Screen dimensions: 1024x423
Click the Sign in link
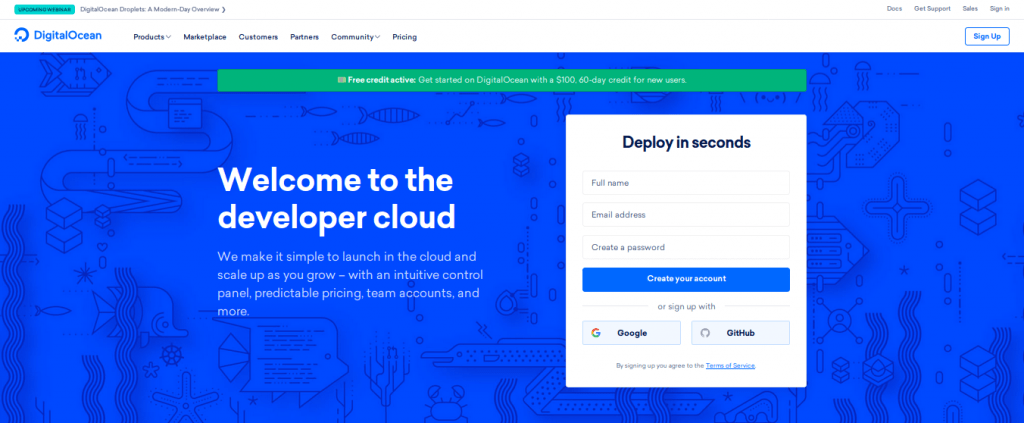point(999,9)
